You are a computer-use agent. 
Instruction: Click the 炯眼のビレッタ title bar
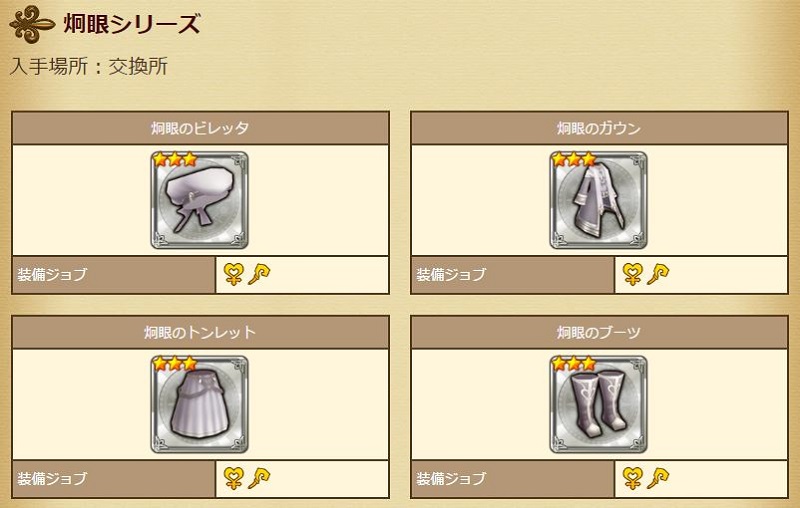[201, 128]
